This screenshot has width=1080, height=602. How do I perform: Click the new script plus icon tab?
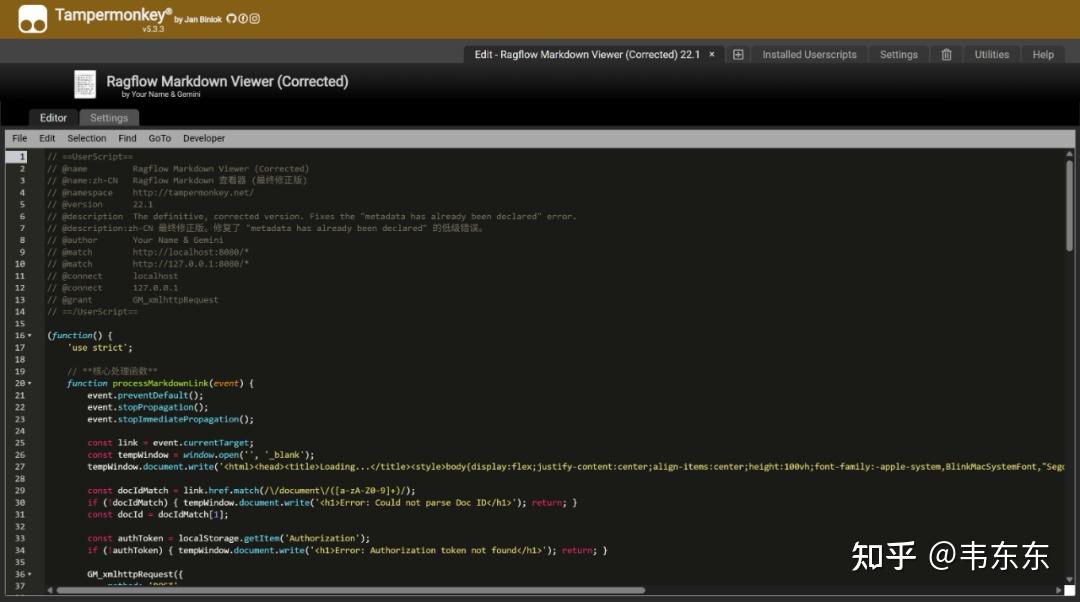[738, 54]
